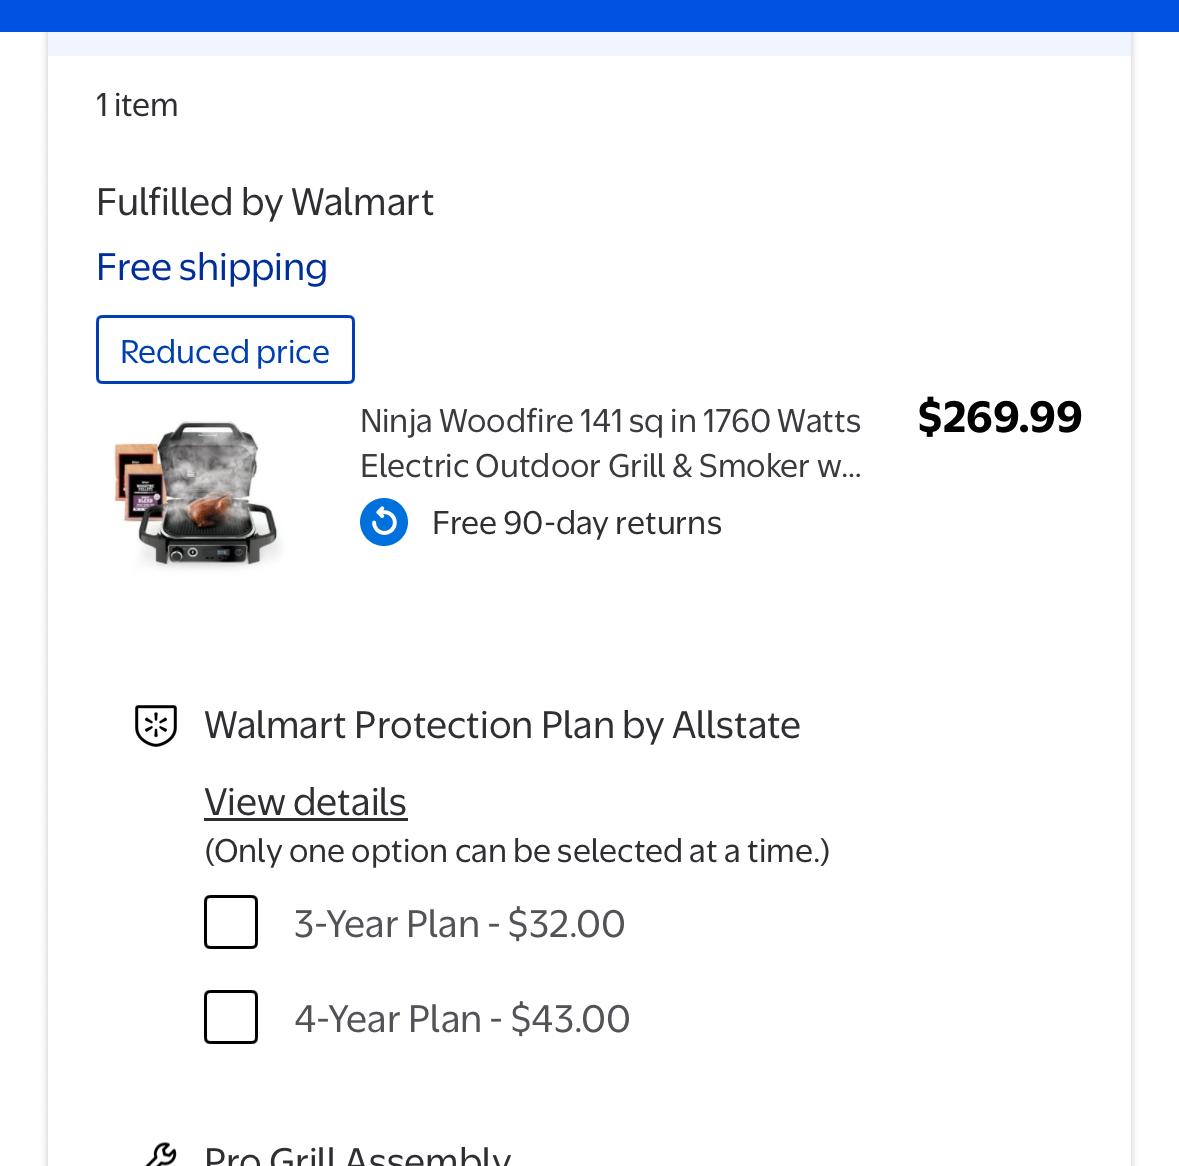Click the Free 90-day returns text
This screenshot has width=1179, height=1166.
tap(576, 523)
